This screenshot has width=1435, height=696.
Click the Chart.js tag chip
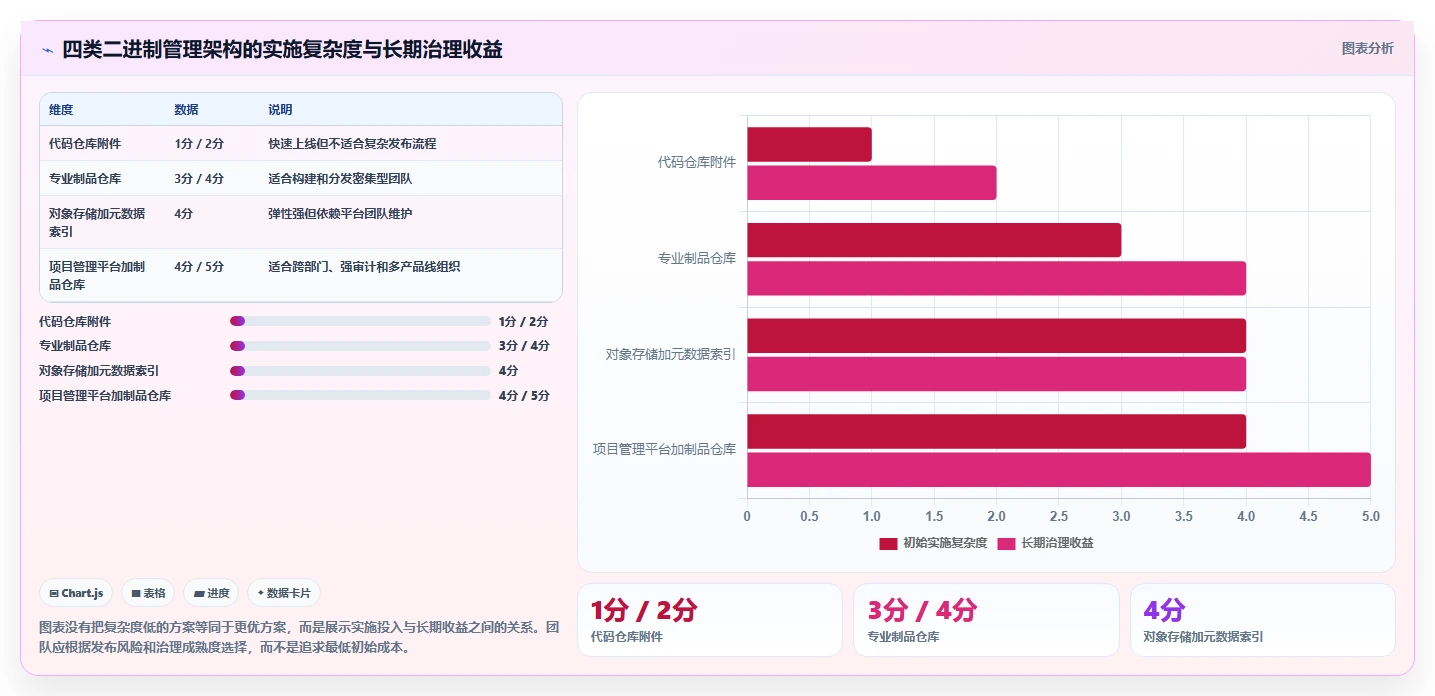tap(77, 593)
